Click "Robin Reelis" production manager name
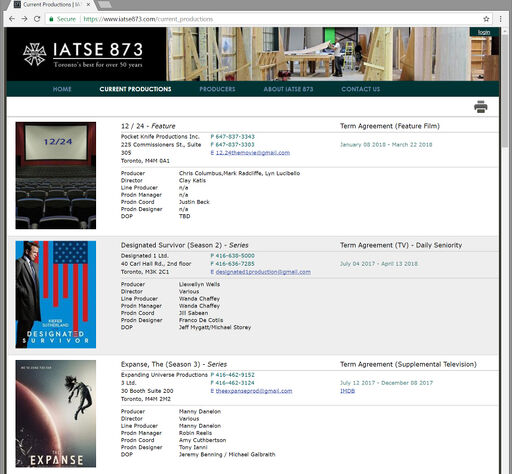The width and height of the screenshot is (512, 474). point(195,433)
